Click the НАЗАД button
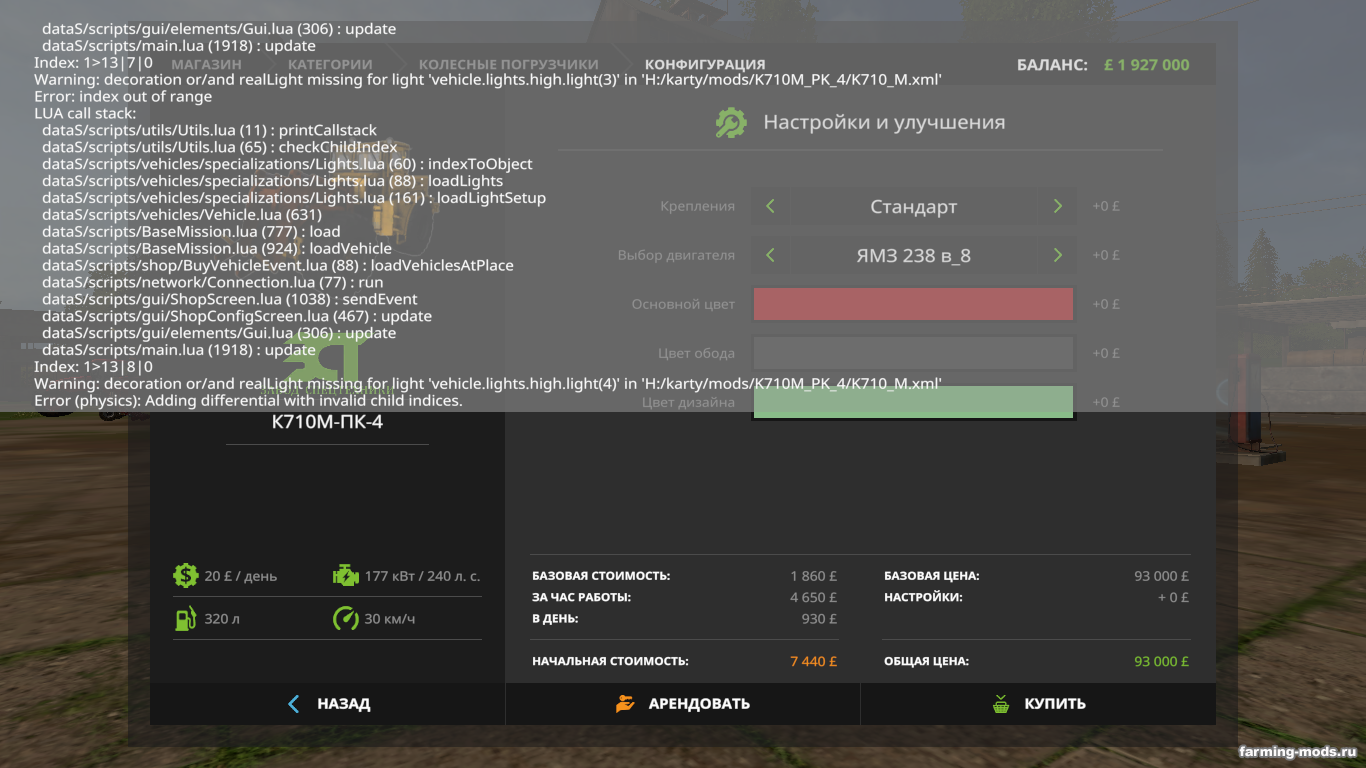The image size is (1366, 768). pos(328,704)
